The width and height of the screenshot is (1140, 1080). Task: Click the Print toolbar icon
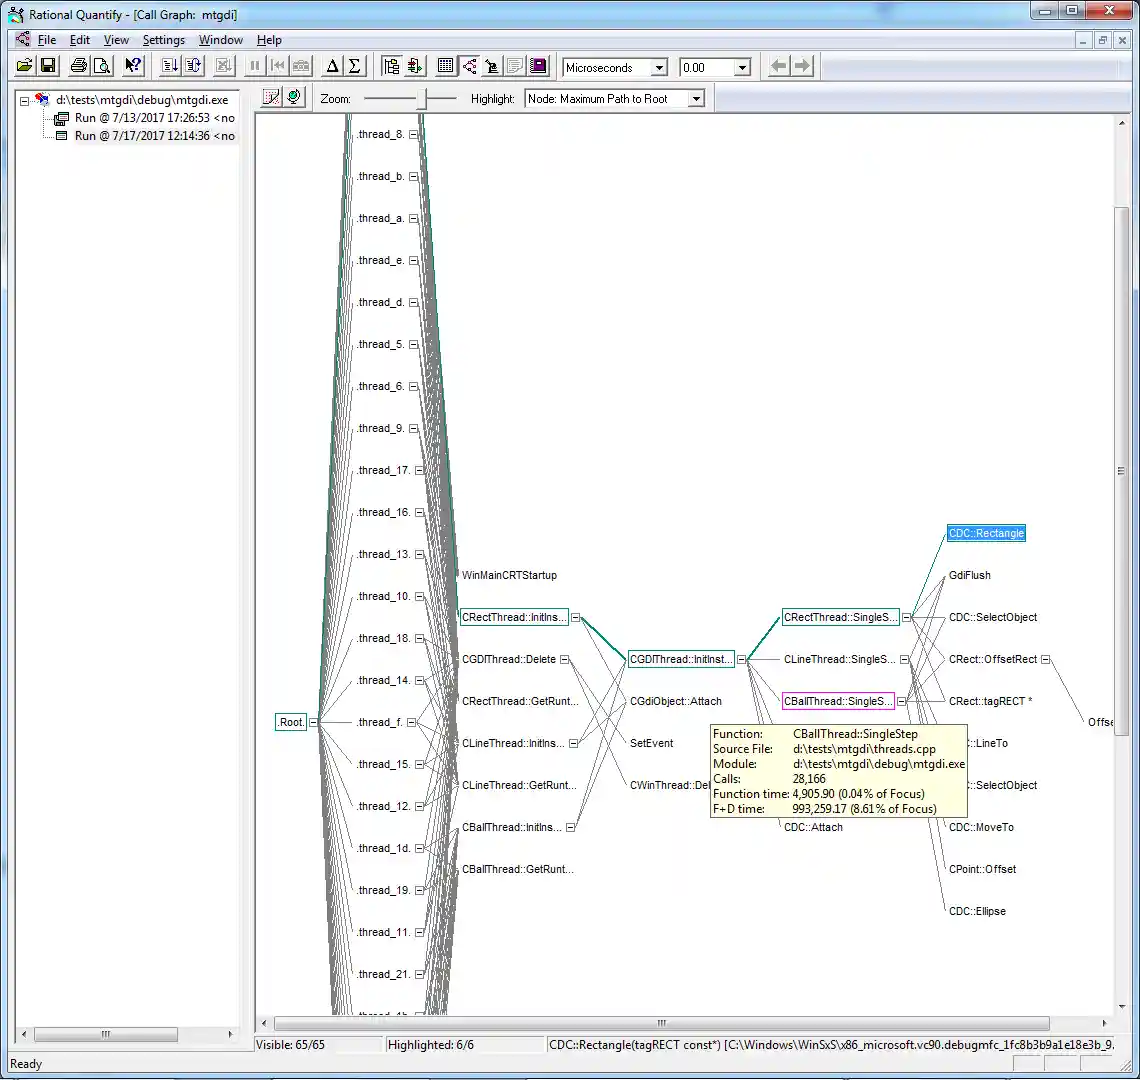[78, 67]
